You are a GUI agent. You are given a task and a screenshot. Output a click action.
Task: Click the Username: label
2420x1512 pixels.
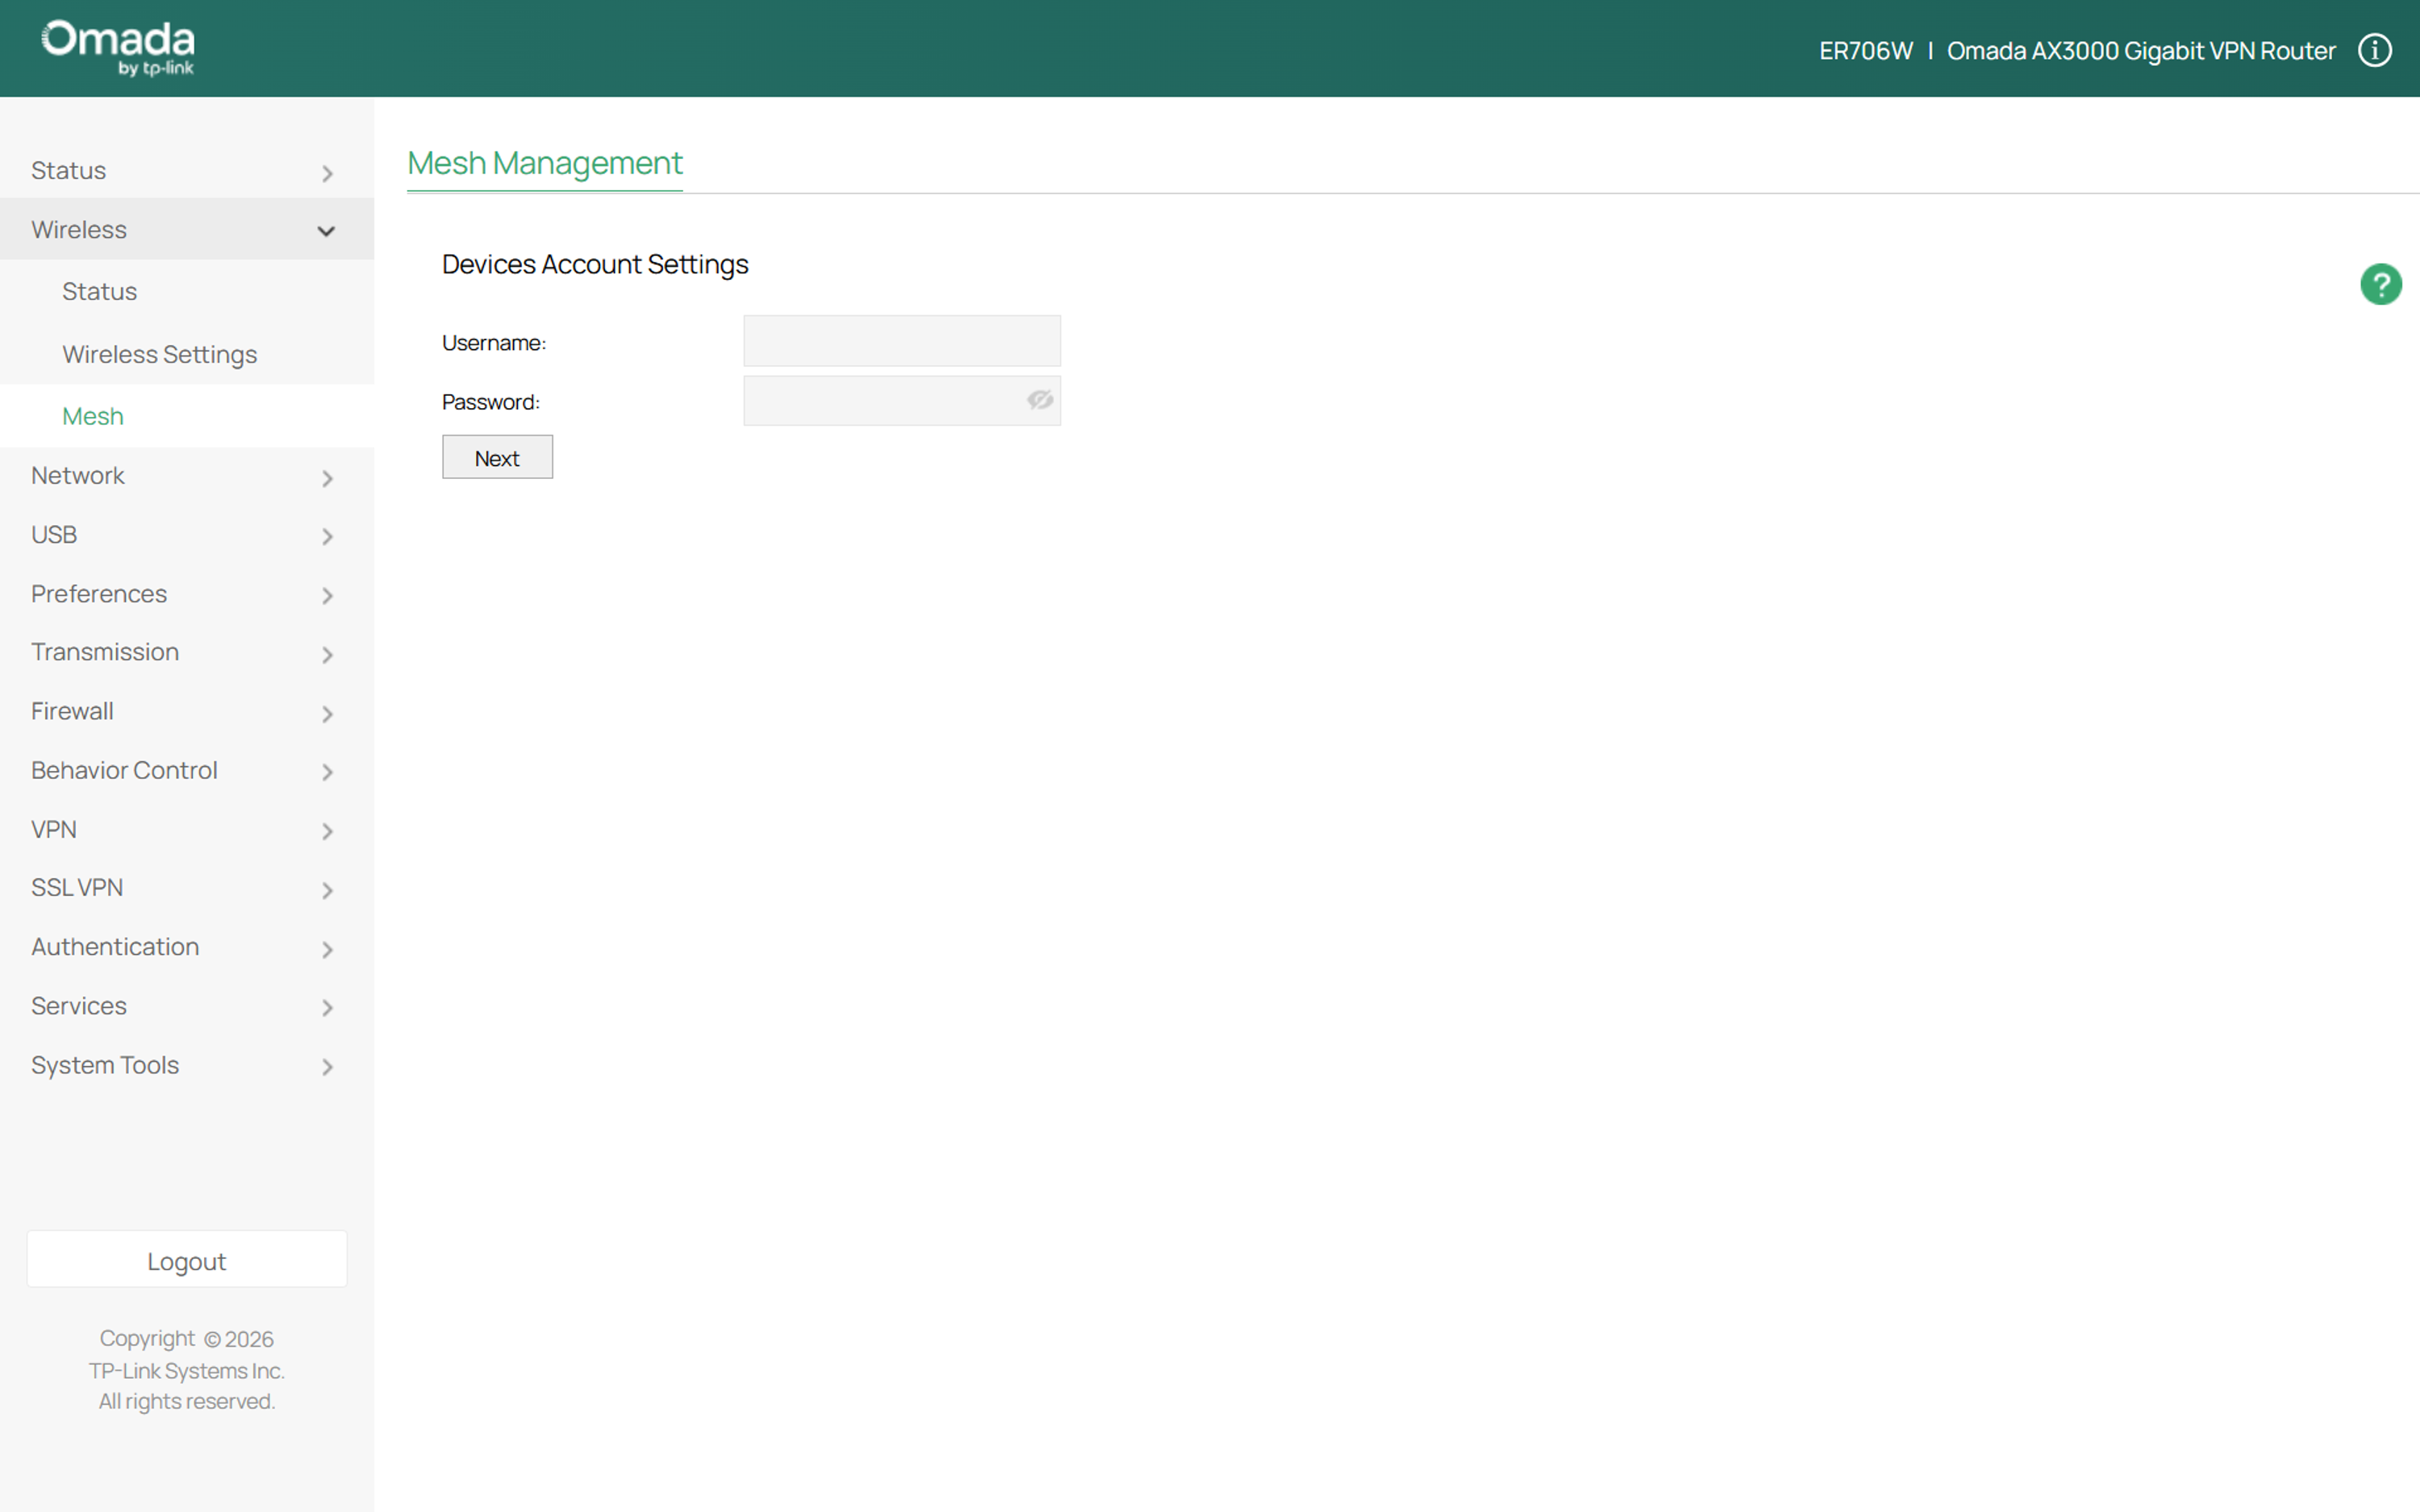pyautogui.click(x=494, y=343)
